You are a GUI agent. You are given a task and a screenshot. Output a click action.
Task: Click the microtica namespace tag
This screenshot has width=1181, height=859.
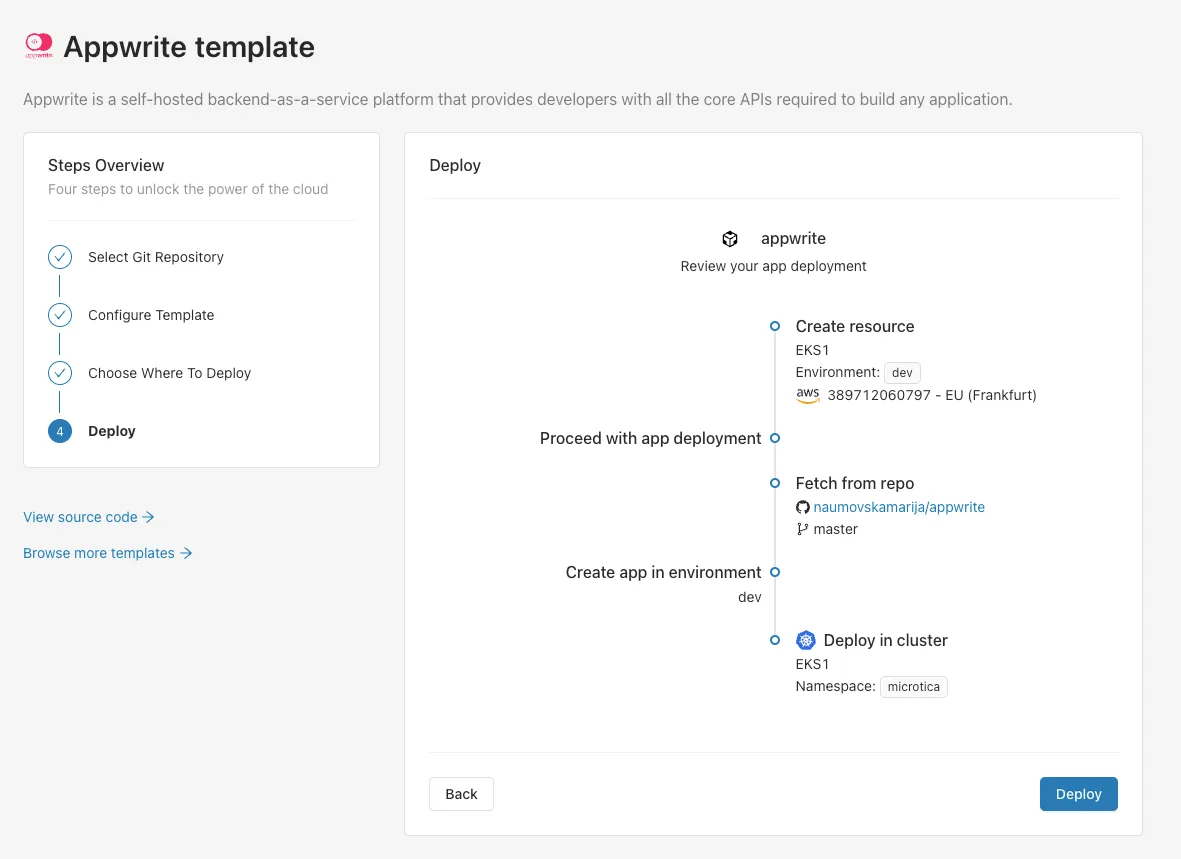pos(914,687)
